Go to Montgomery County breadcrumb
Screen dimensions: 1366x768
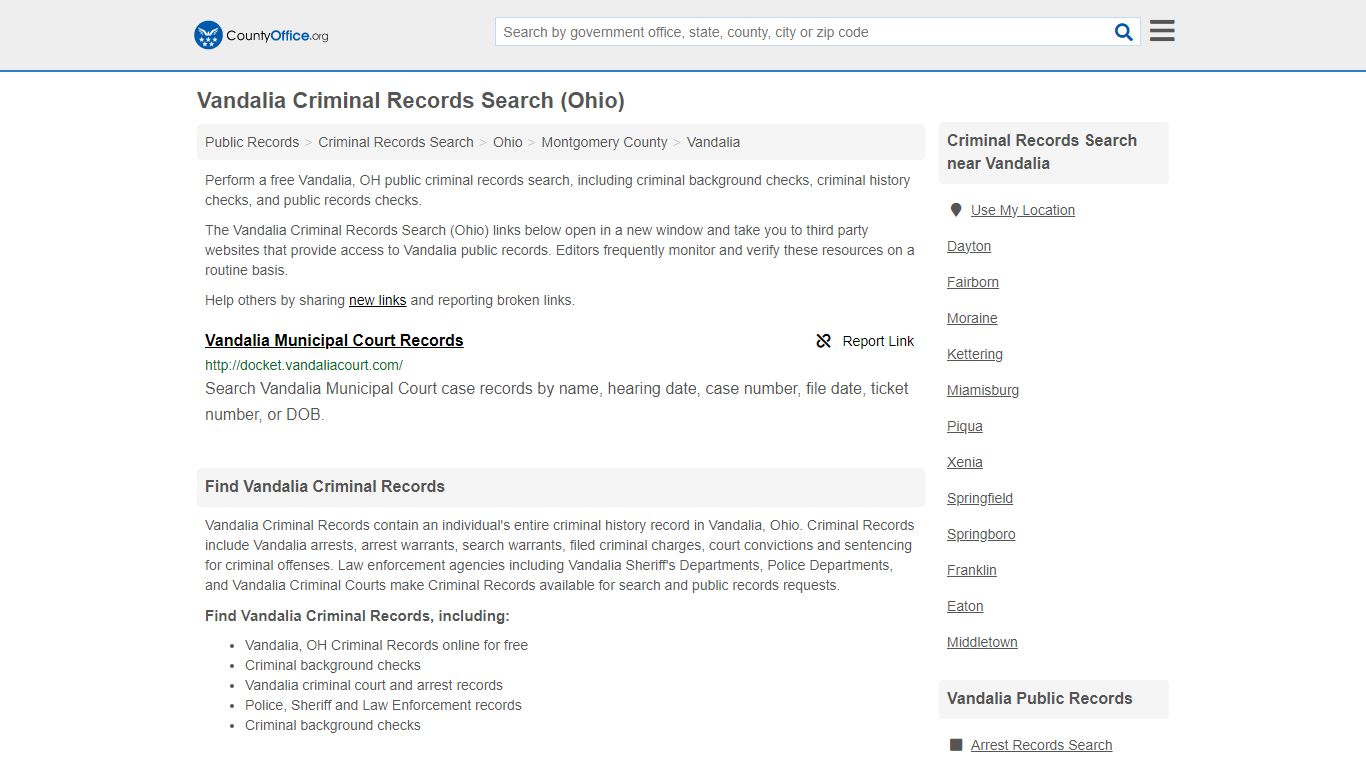604,142
